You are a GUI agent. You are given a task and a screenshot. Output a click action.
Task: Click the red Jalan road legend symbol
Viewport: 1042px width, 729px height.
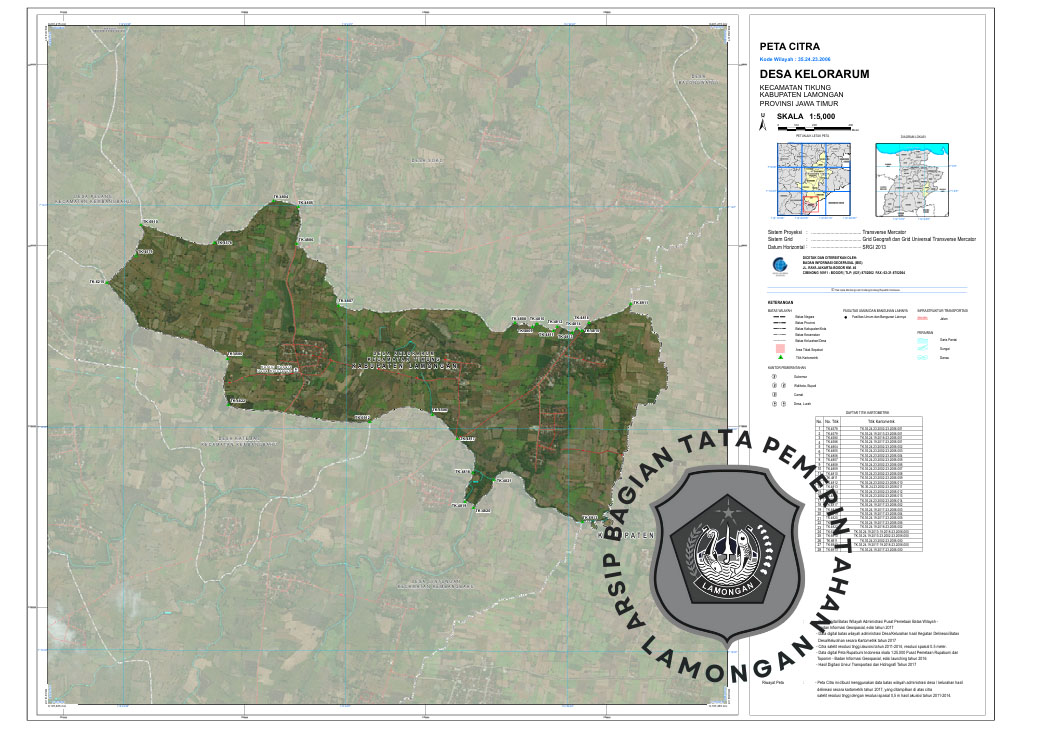click(921, 317)
